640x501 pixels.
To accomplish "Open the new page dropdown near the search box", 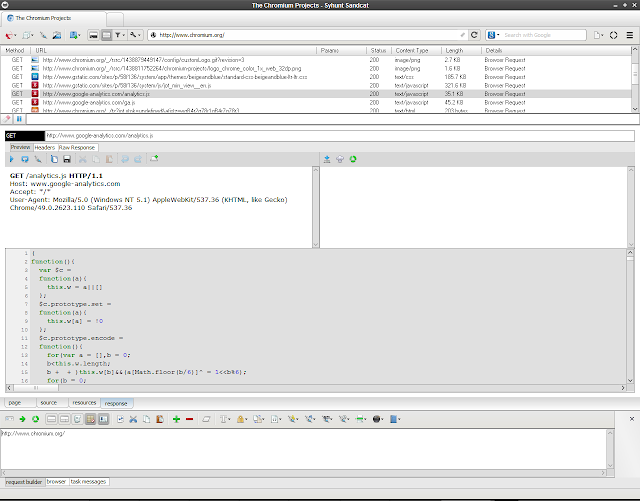I will pyautogui.click(x=598, y=35).
